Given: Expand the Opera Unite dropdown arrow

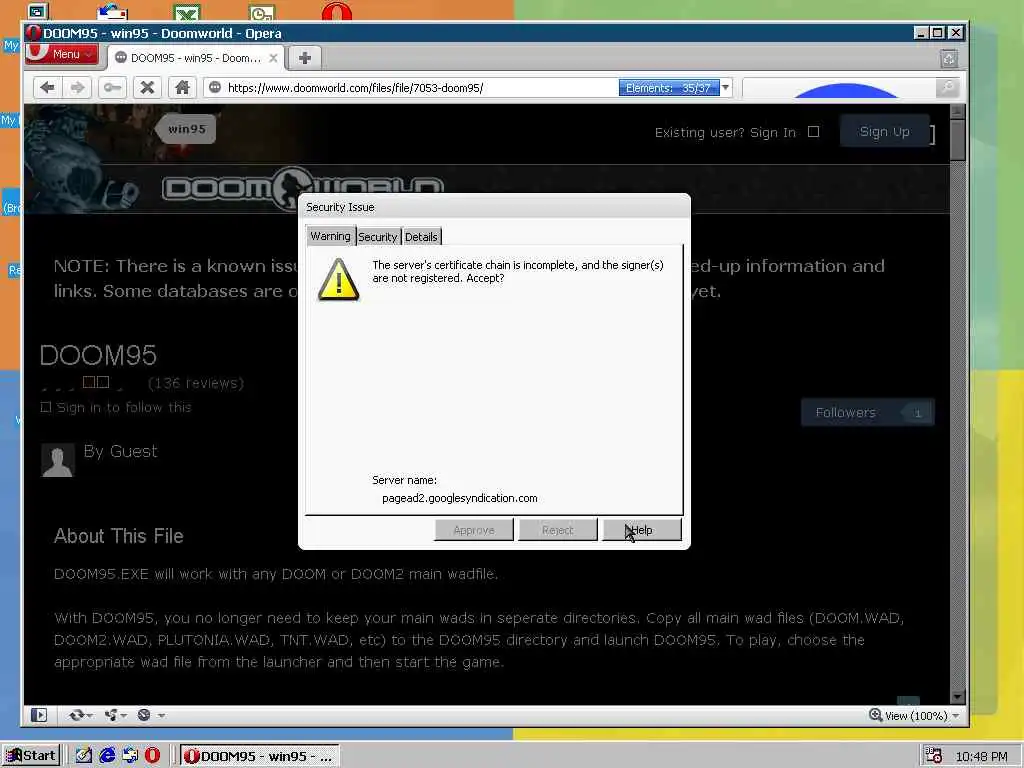Looking at the screenshot, I should (x=123, y=716).
